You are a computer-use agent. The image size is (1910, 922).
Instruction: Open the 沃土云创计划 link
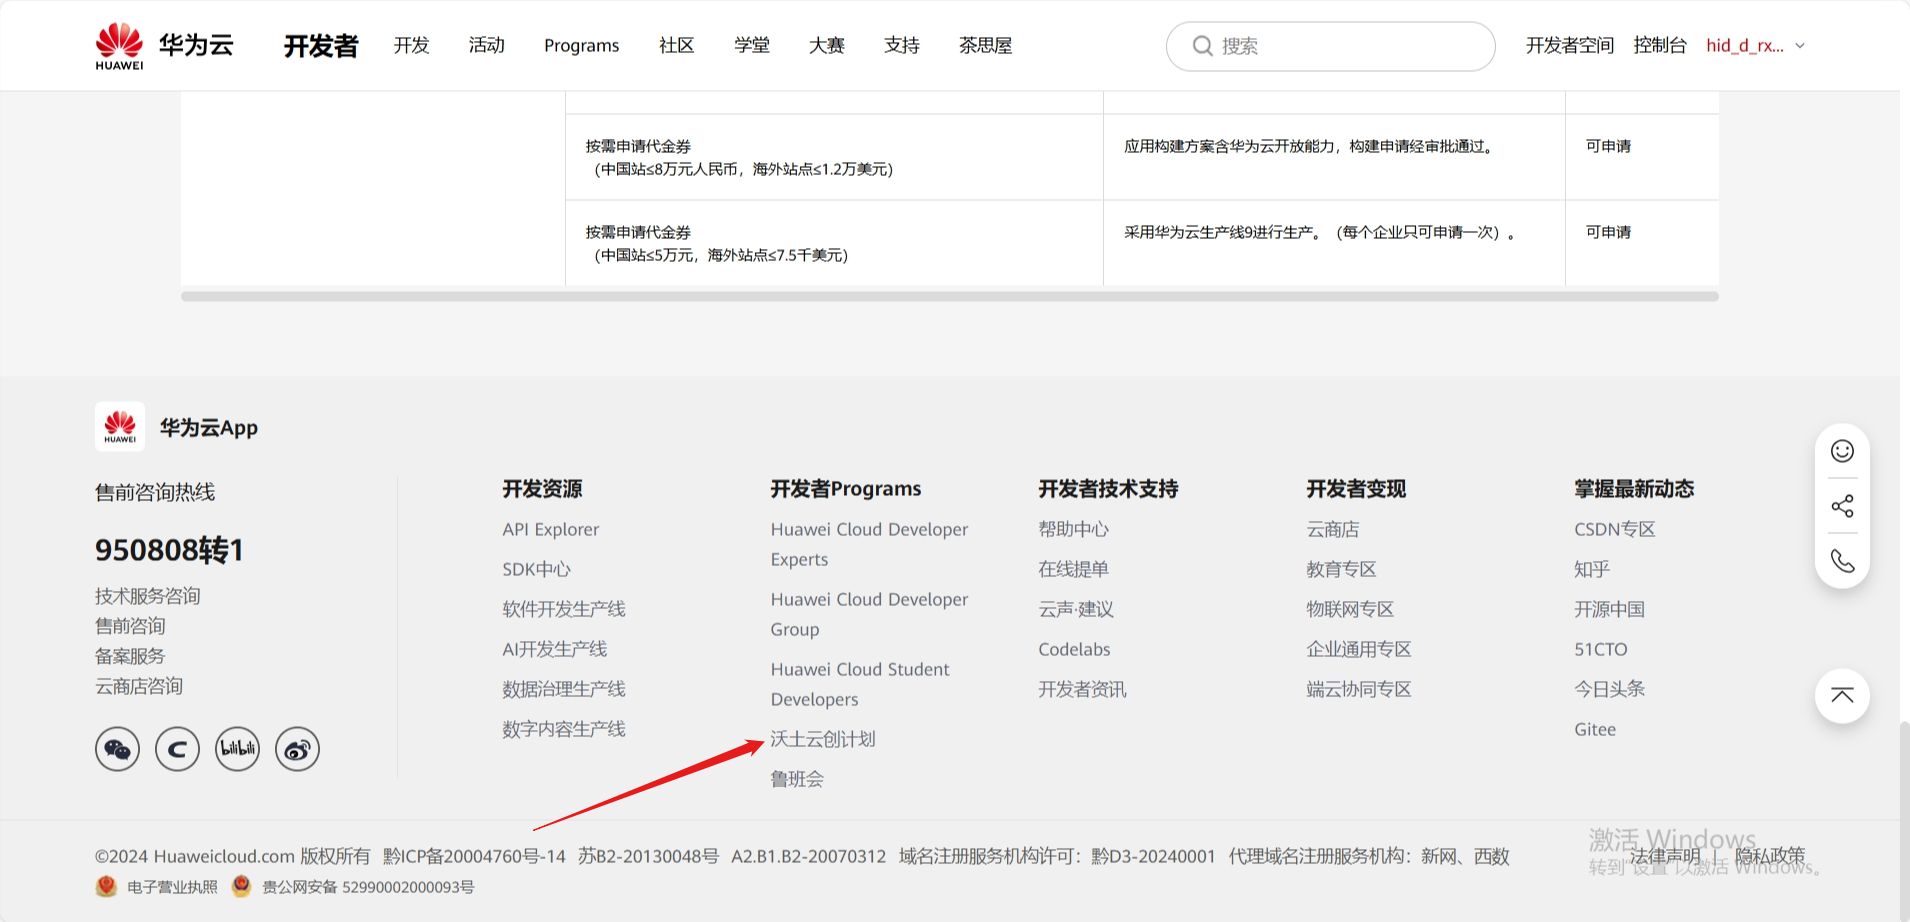(822, 739)
